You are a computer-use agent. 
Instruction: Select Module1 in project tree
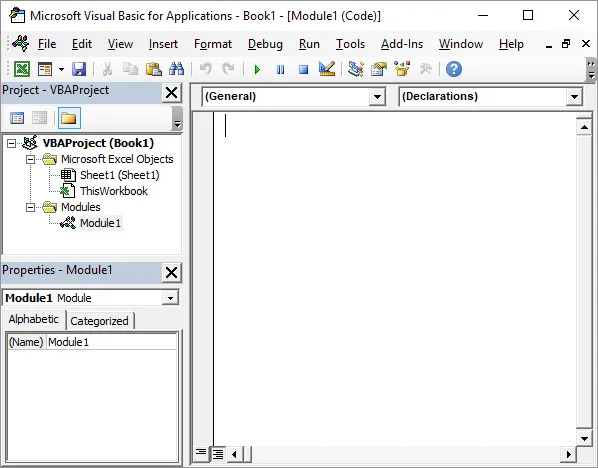tap(100, 223)
